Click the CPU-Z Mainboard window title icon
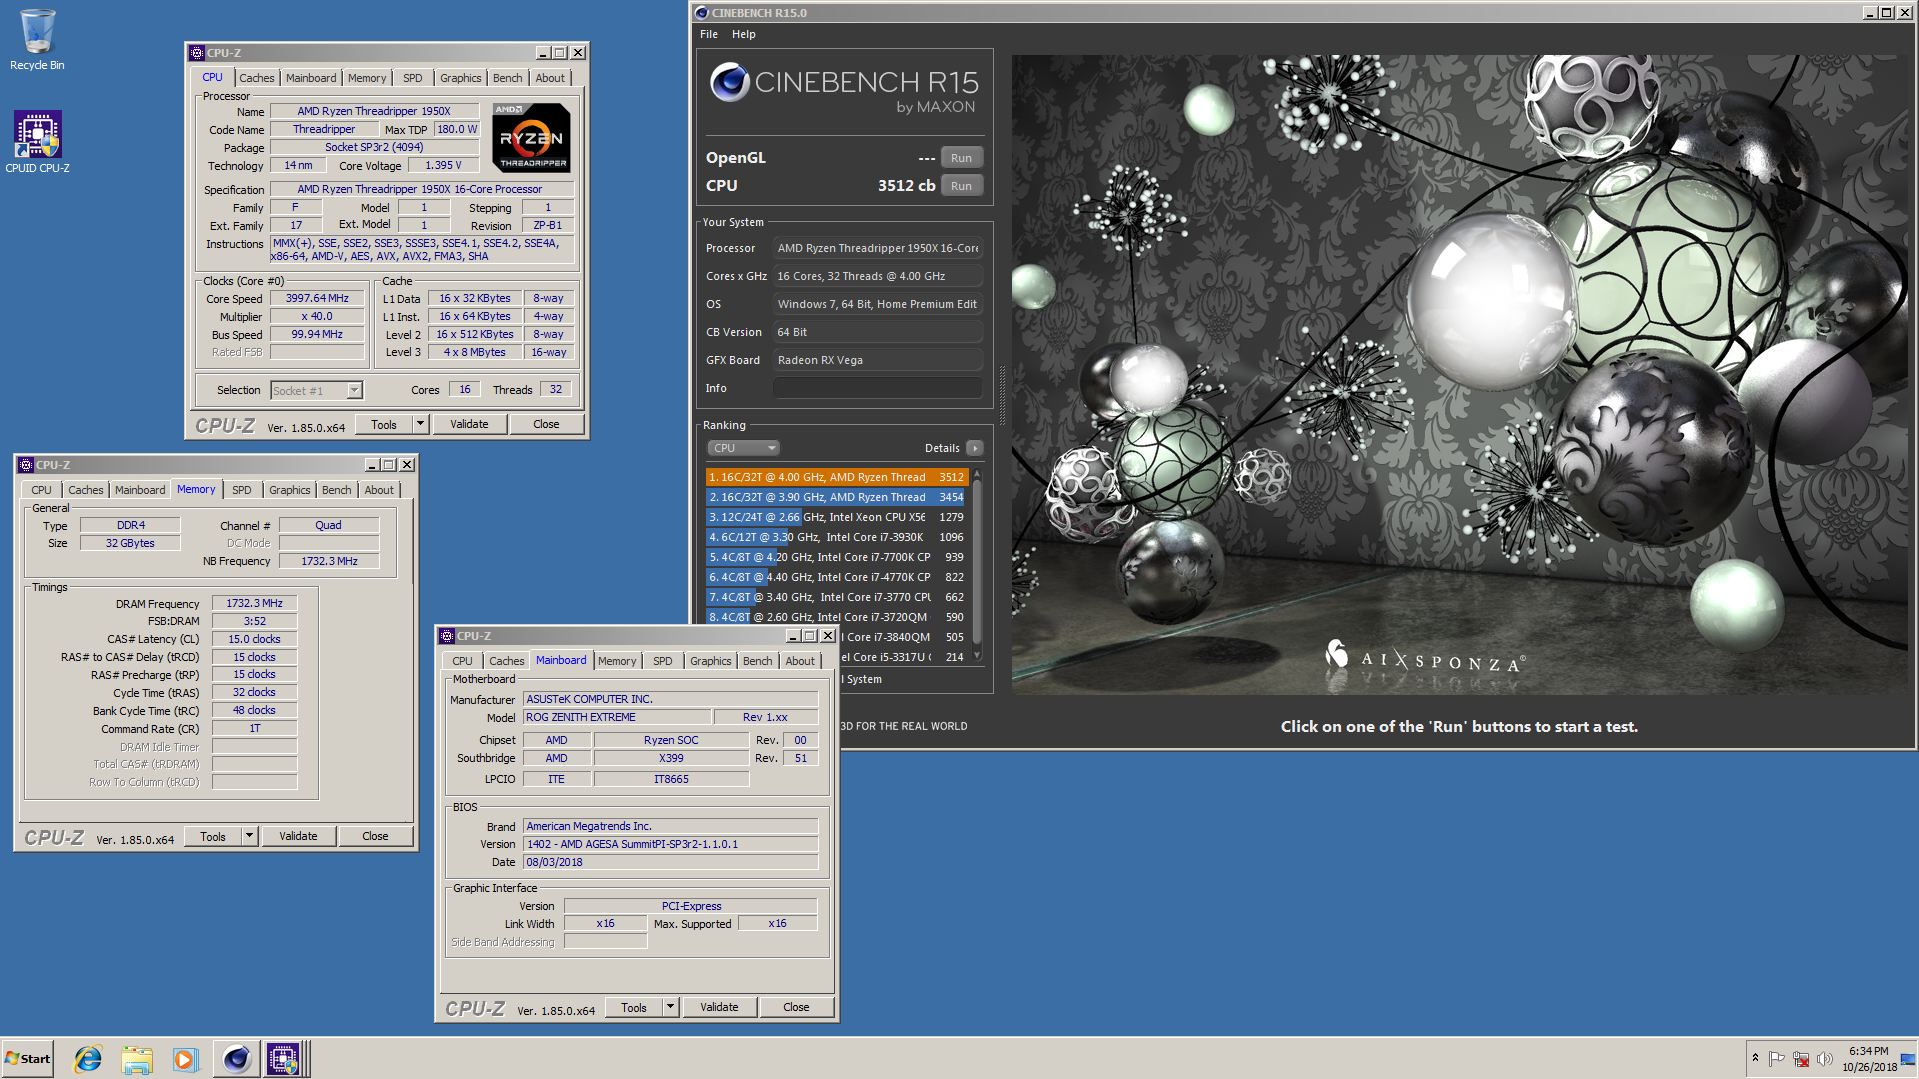The width and height of the screenshot is (1919, 1079). pos(447,636)
